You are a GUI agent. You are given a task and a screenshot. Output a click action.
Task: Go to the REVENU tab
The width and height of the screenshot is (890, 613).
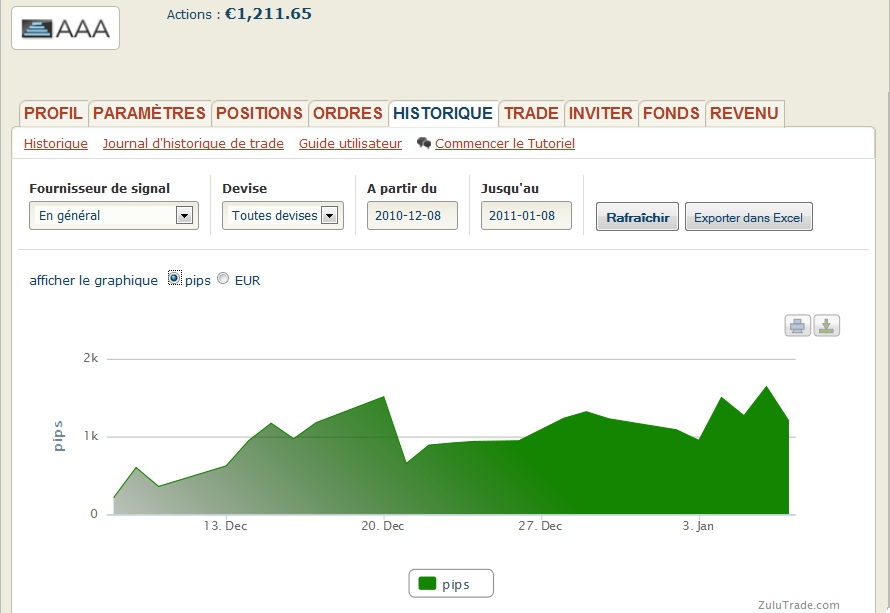click(744, 113)
